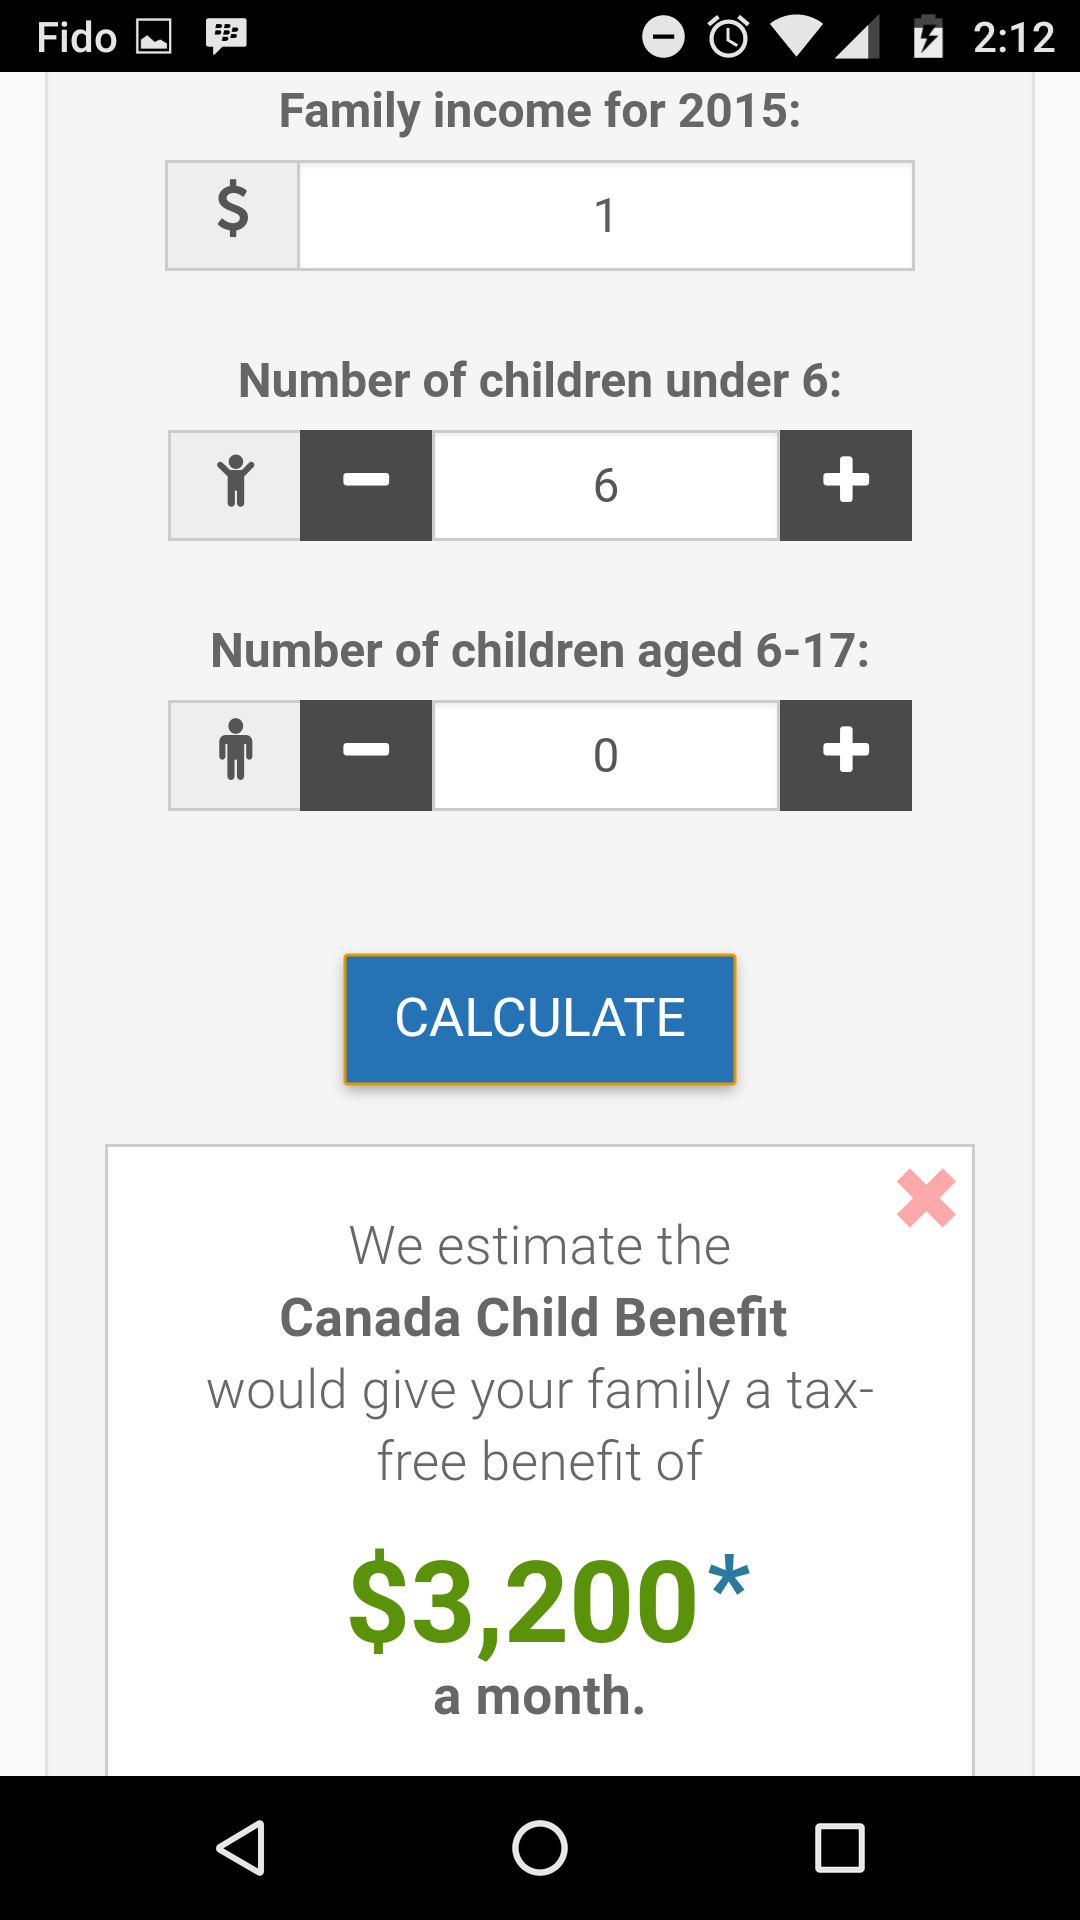
Task: Edit the family income for 2015 field
Action: (606, 216)
